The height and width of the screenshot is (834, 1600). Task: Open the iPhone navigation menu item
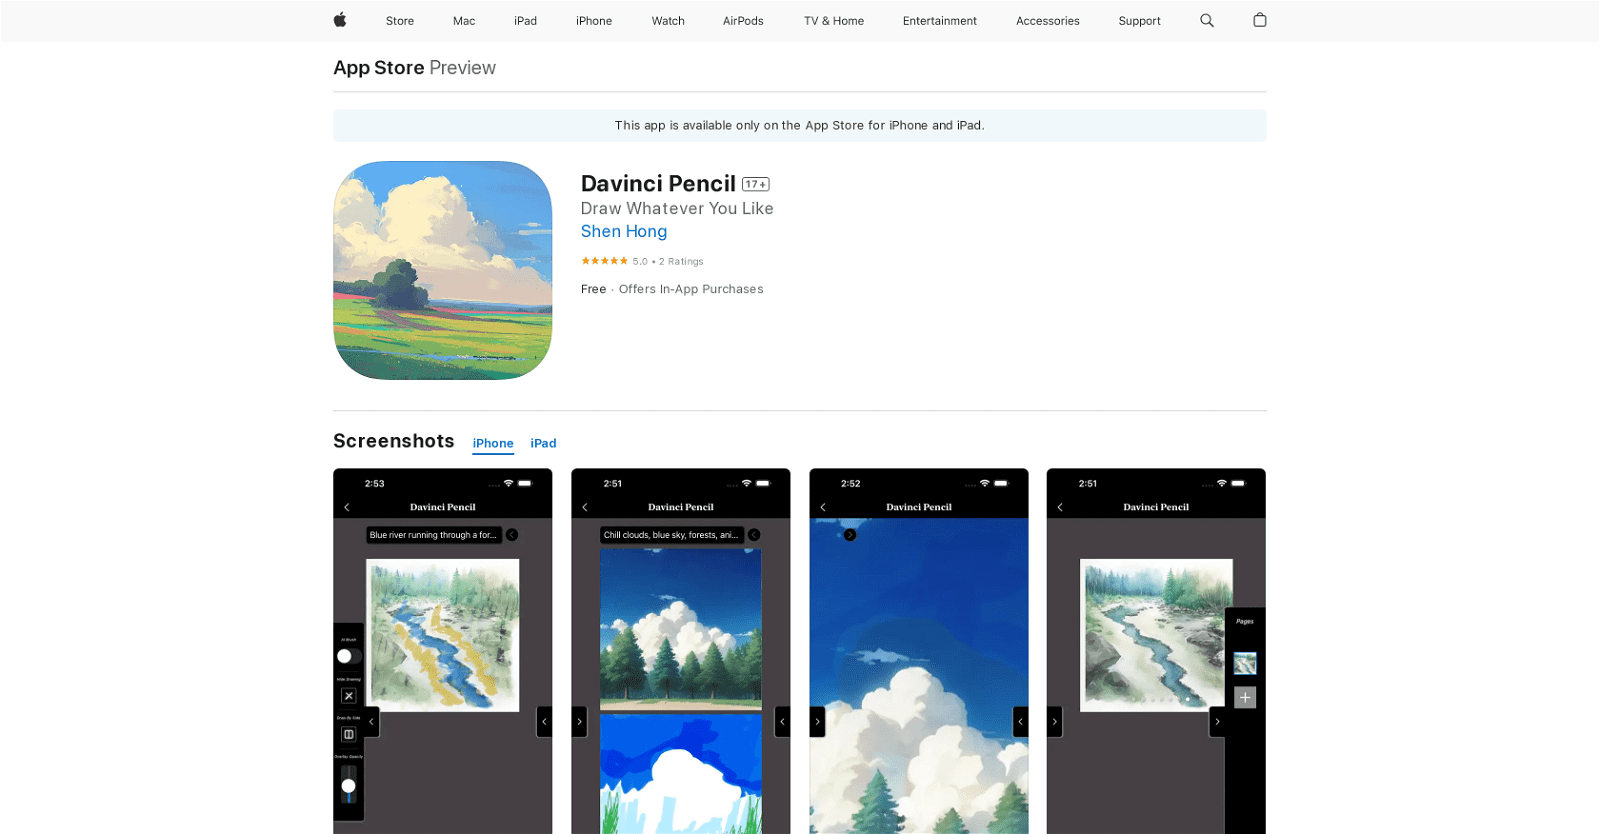click(594, 21)
